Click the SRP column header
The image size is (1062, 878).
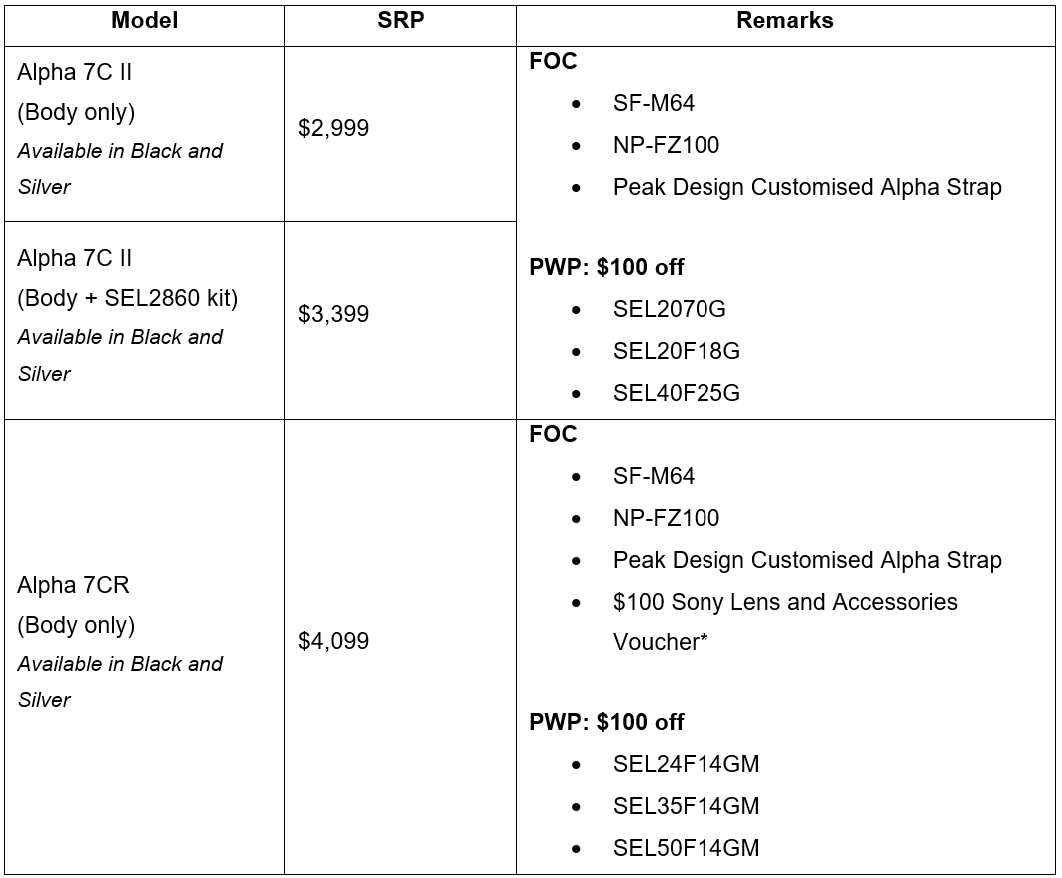click(x=400, y=20)
